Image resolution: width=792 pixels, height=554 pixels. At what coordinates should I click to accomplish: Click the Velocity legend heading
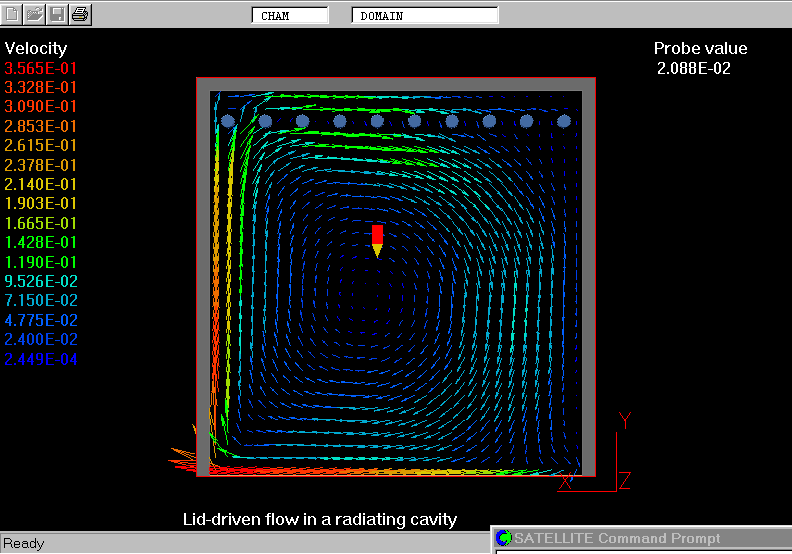36,48
